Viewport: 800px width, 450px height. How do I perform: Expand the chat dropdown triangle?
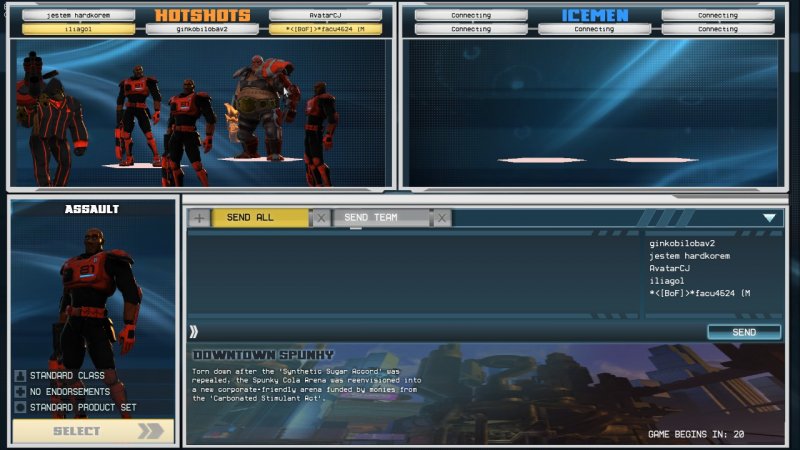769,218
